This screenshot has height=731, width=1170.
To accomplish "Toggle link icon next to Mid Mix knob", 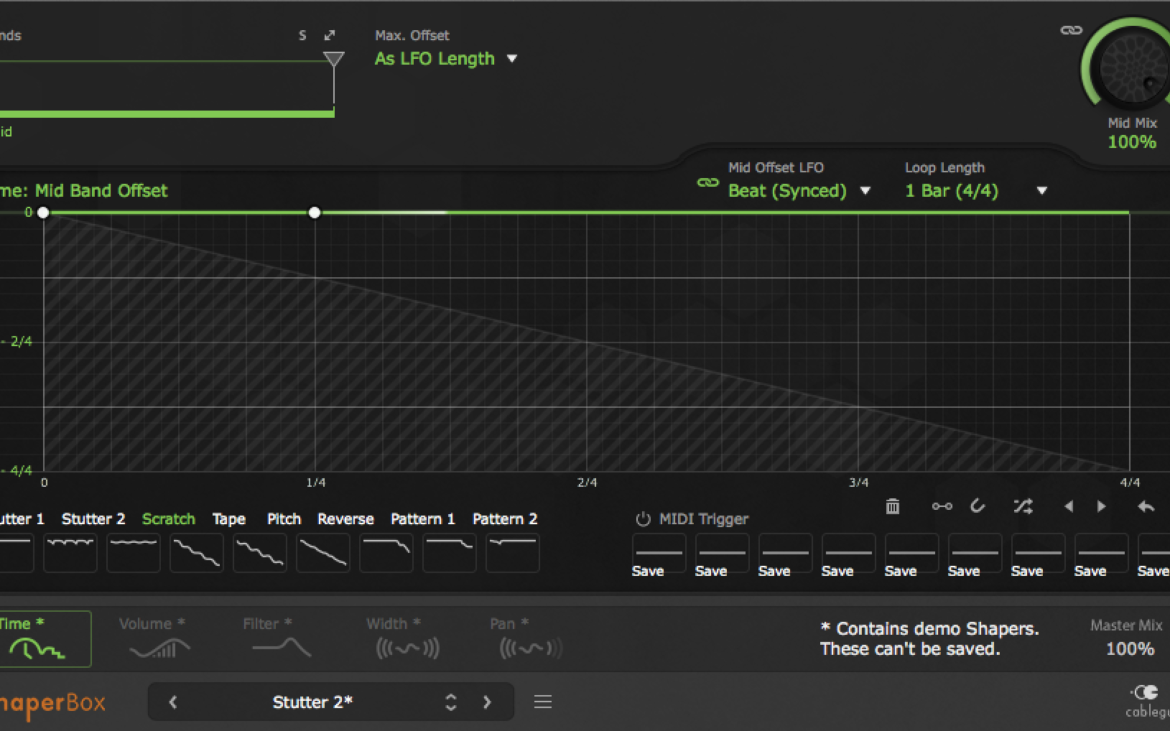I will coord(1071,30).
